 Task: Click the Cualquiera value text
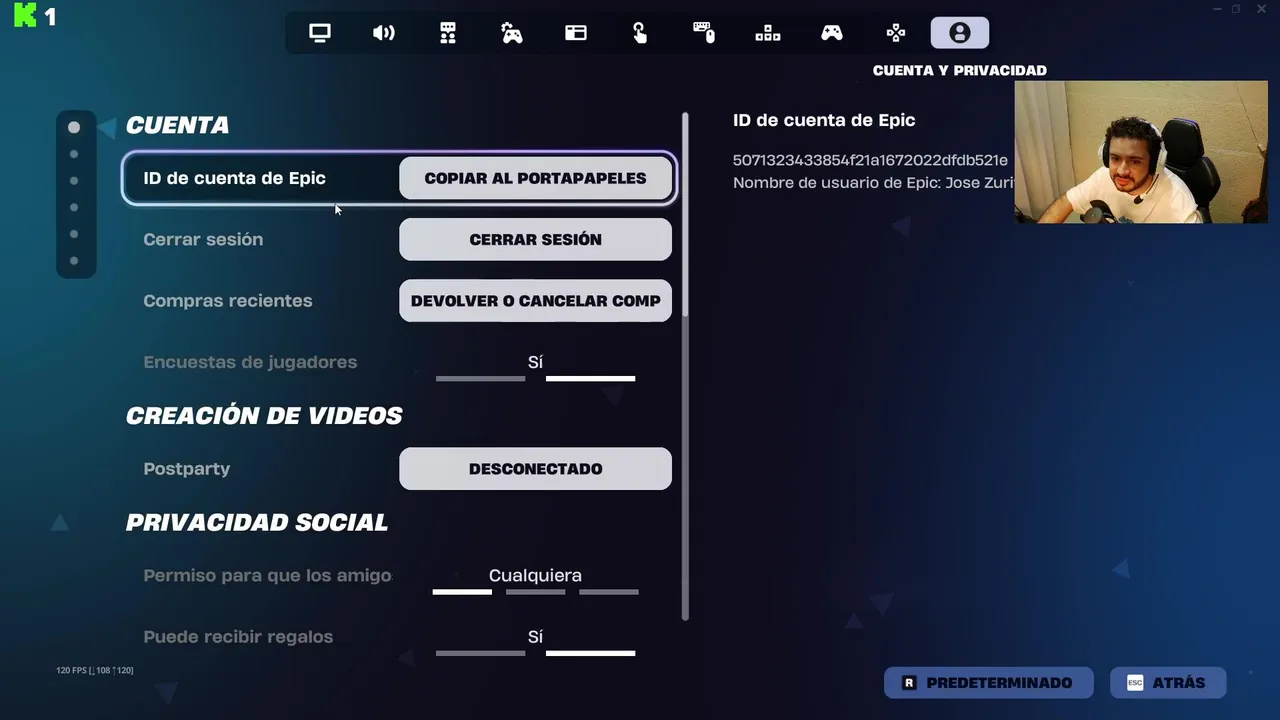pos(535,576)
